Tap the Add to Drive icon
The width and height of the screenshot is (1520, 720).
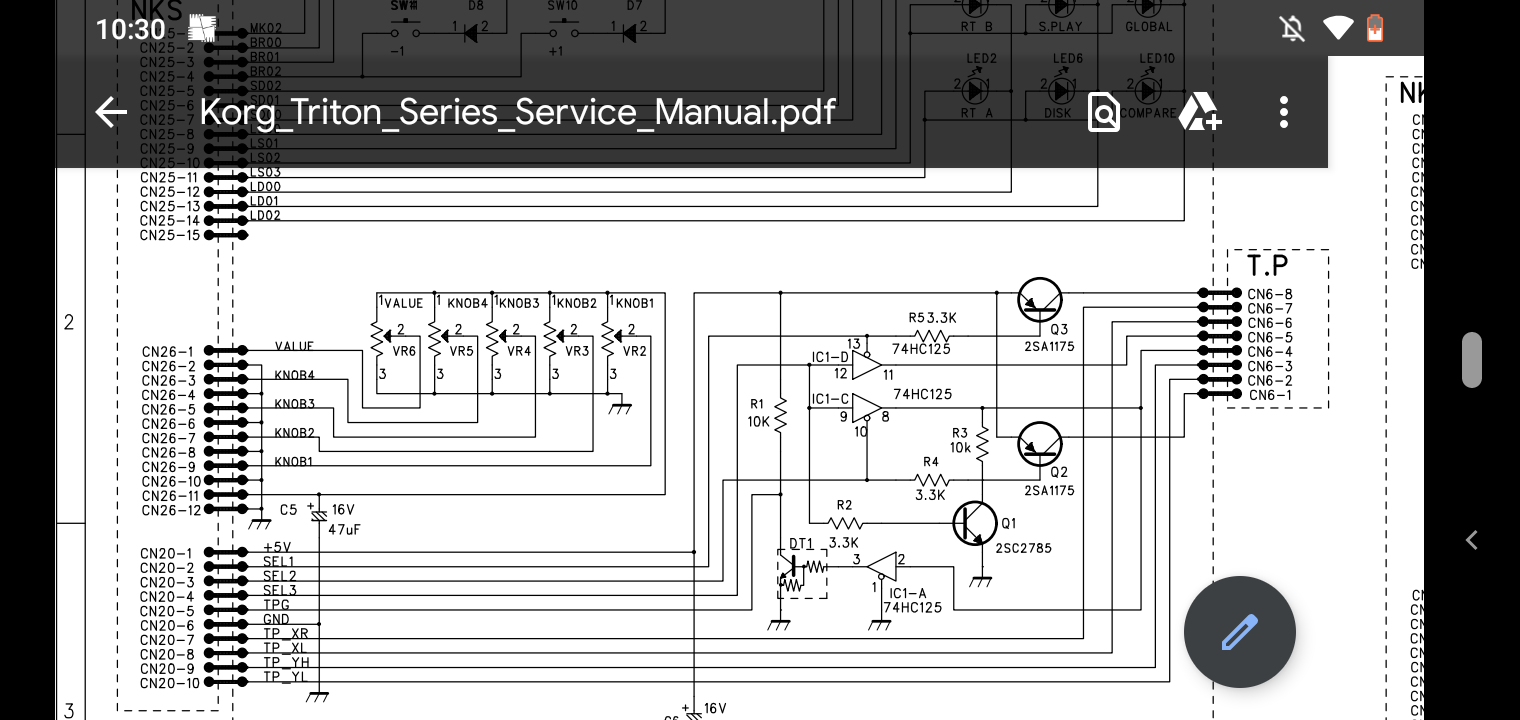click(x=1198, y=112)
